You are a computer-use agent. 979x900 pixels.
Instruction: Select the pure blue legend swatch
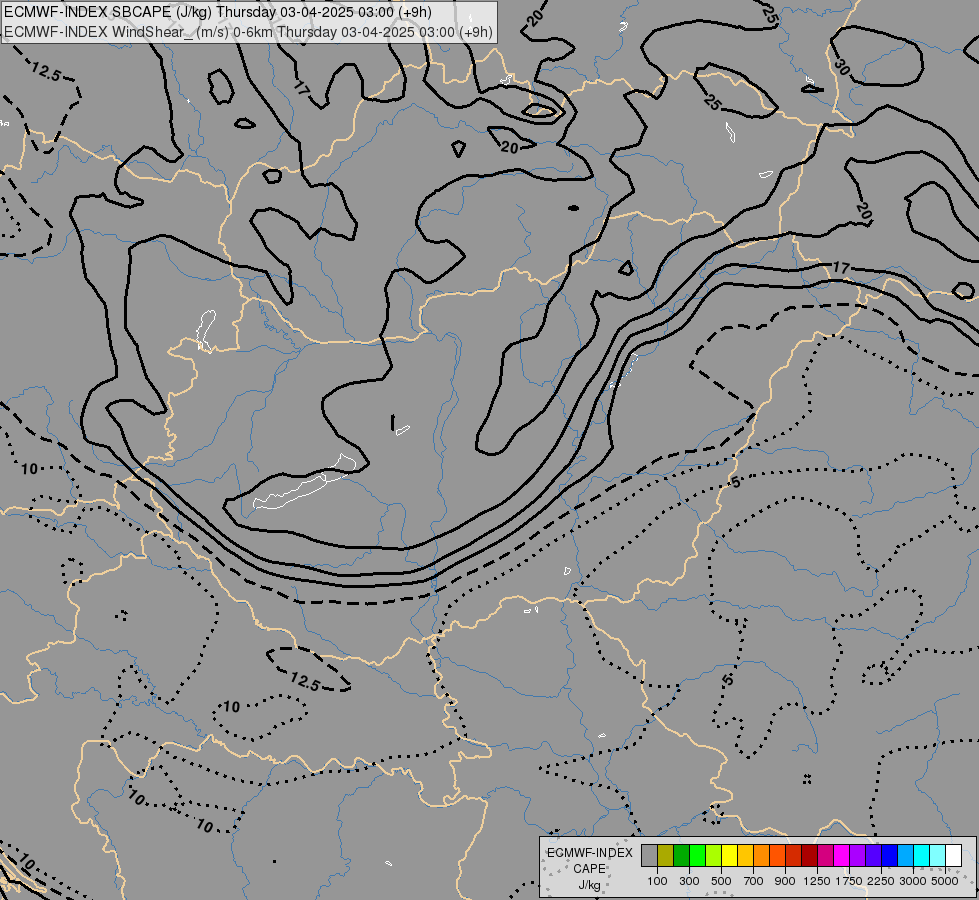click(x=889, y=856)
